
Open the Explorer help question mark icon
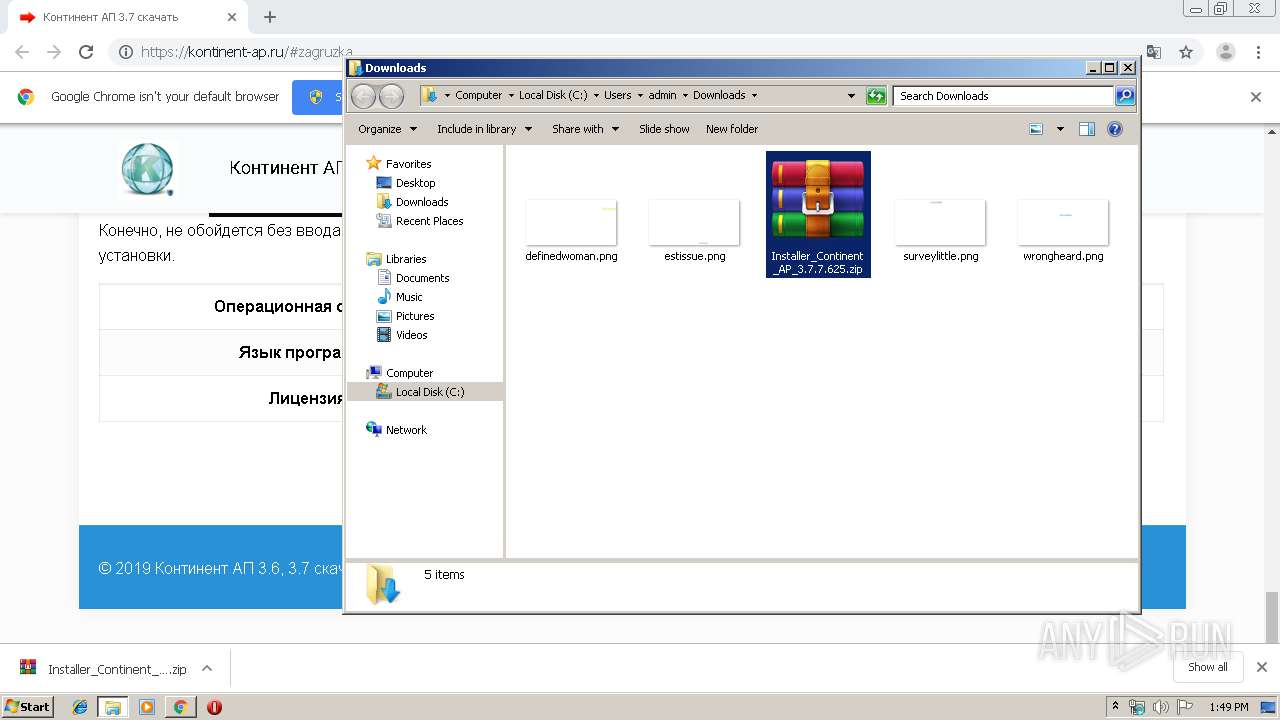[1115, 129]
